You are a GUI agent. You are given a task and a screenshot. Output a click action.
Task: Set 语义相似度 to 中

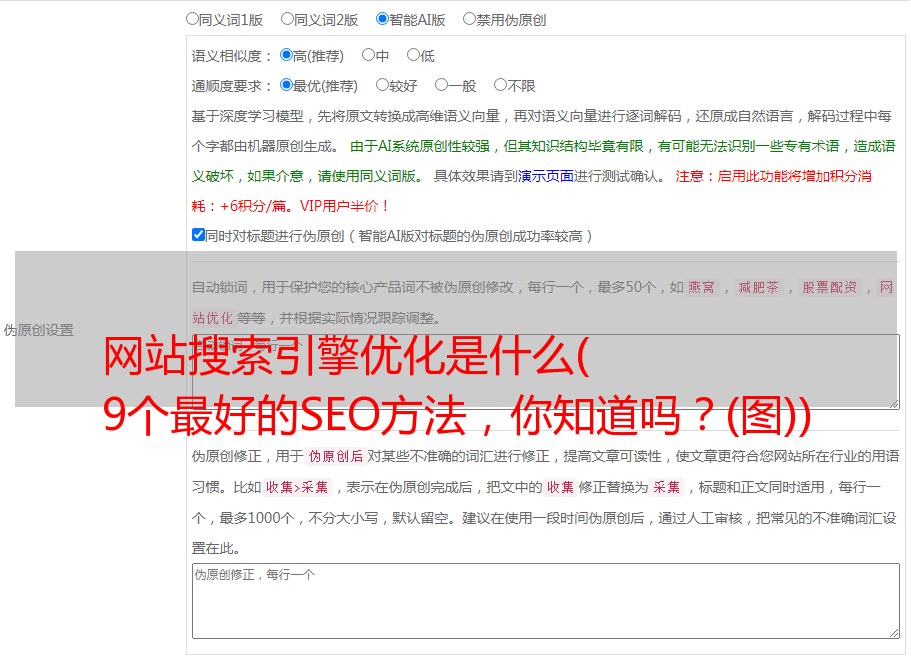(368, 55)
